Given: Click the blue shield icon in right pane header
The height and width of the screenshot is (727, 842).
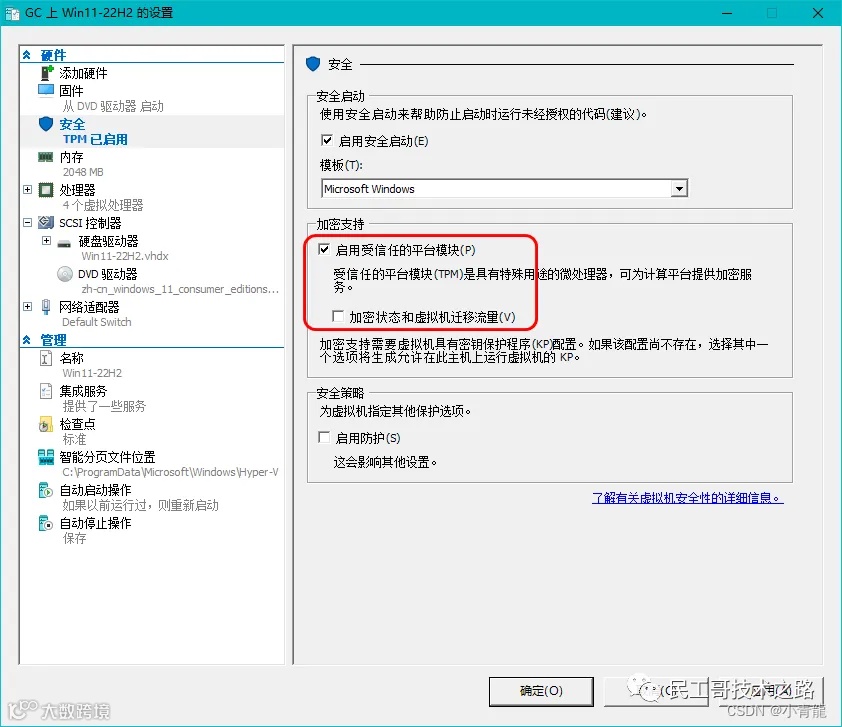Looking at the screenshot, I should point(313,64).
